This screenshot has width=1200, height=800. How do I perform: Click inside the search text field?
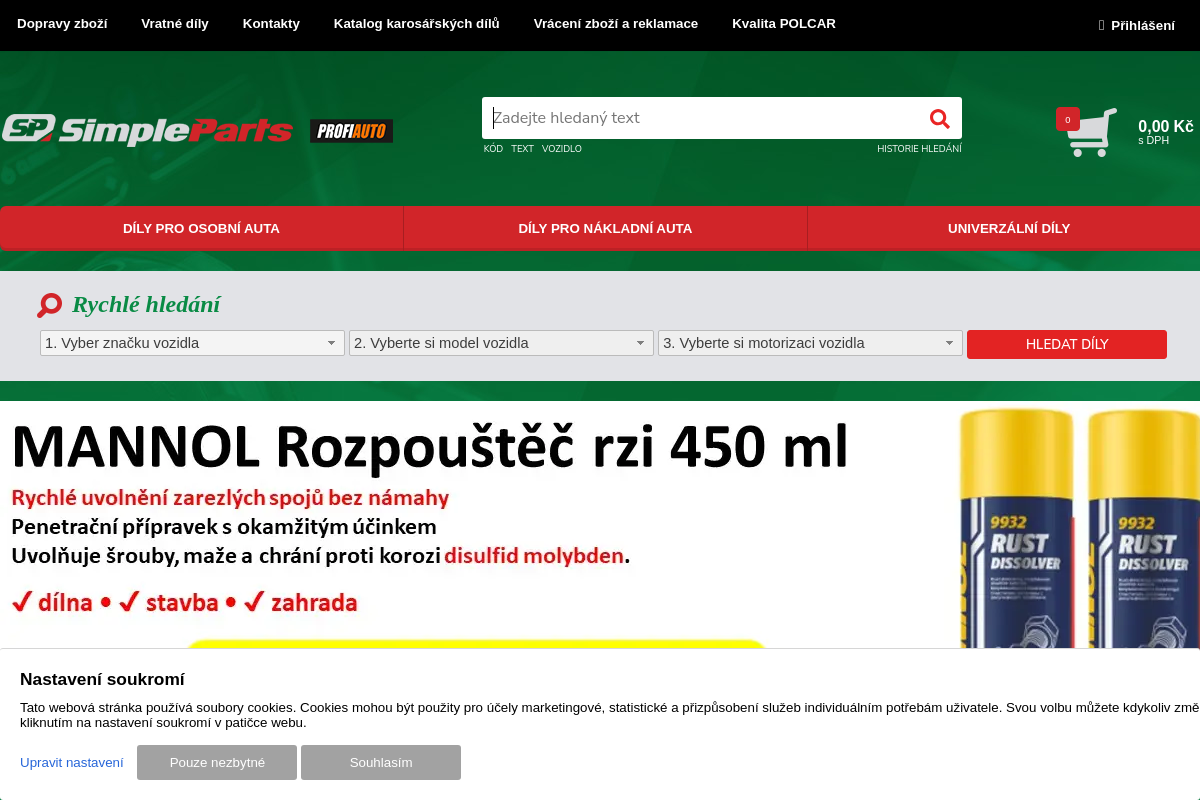[x=700, y=117]
